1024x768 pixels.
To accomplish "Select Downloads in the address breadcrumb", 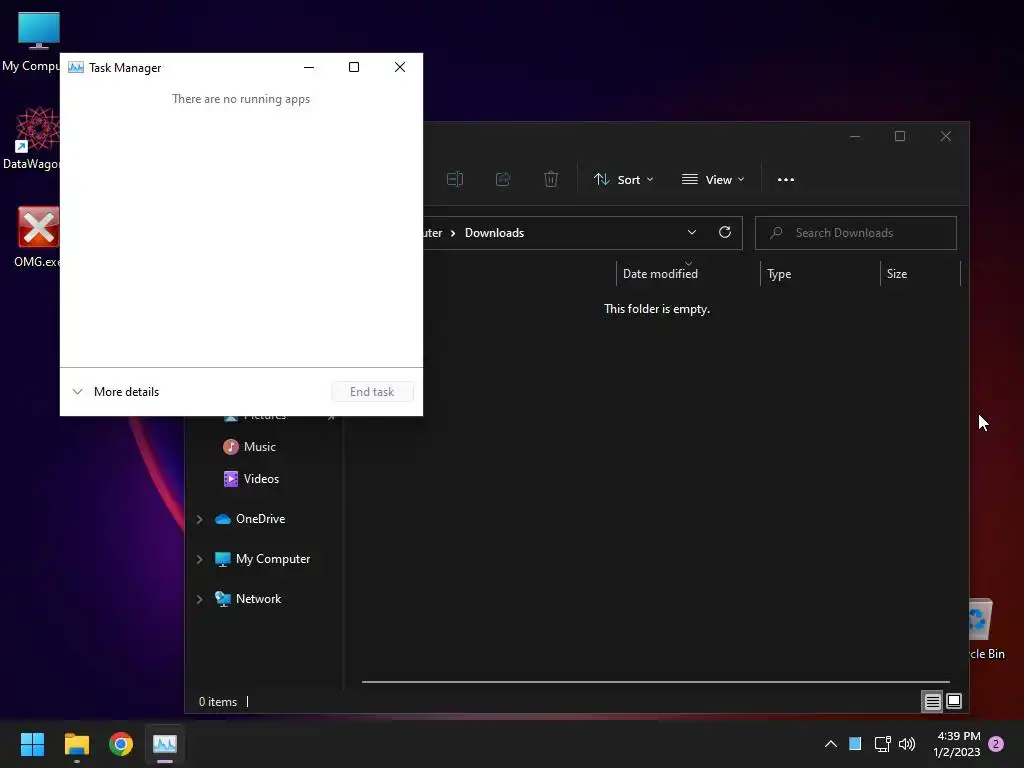I will 494,233.
